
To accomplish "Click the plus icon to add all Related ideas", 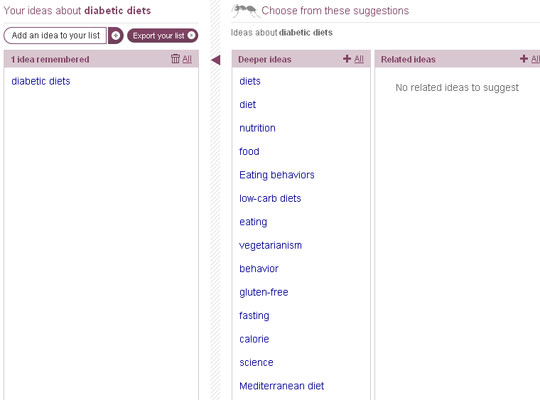I will pos(524,59).
